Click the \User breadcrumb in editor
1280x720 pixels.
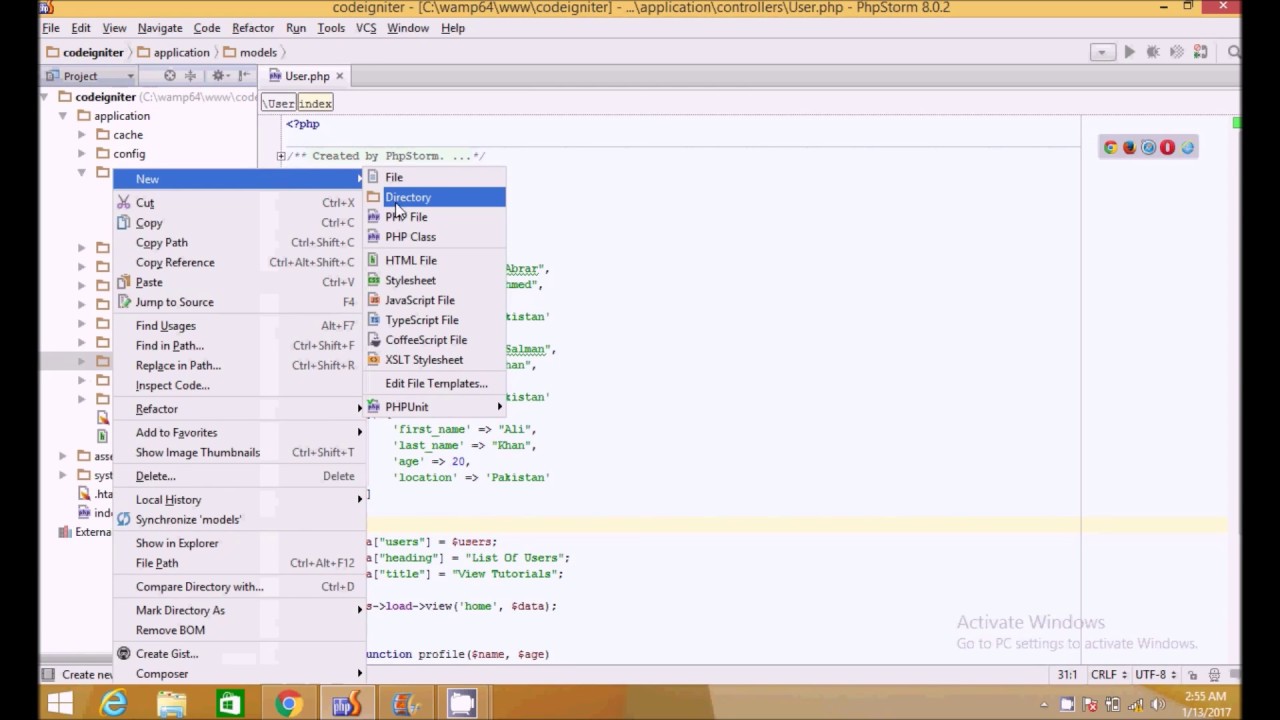[x=280, y=103]
